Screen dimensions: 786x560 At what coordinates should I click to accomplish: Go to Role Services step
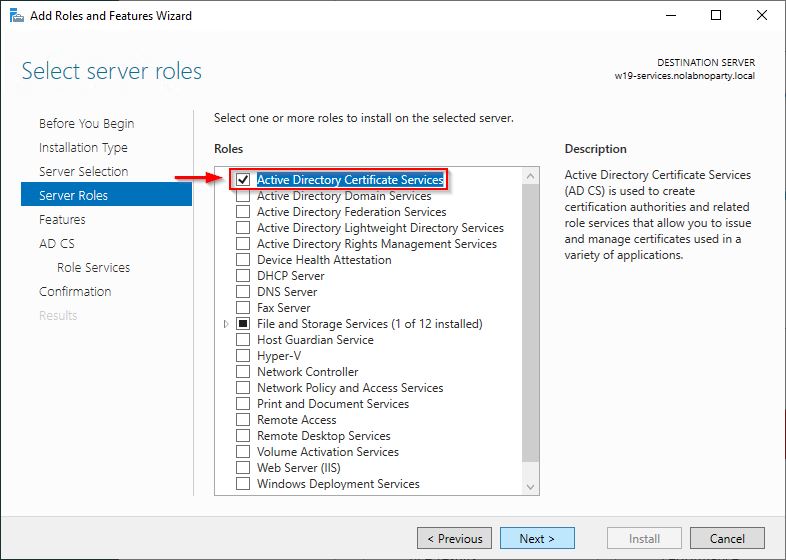[93, 268]
